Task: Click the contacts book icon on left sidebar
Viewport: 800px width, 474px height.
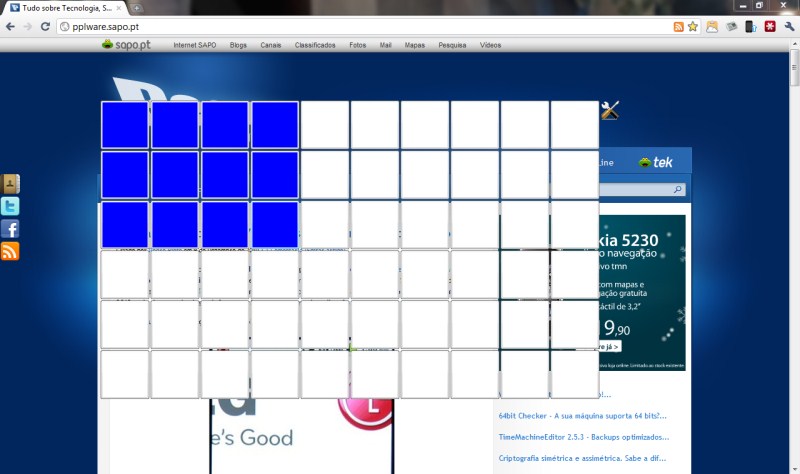Action: coord(10,184)
